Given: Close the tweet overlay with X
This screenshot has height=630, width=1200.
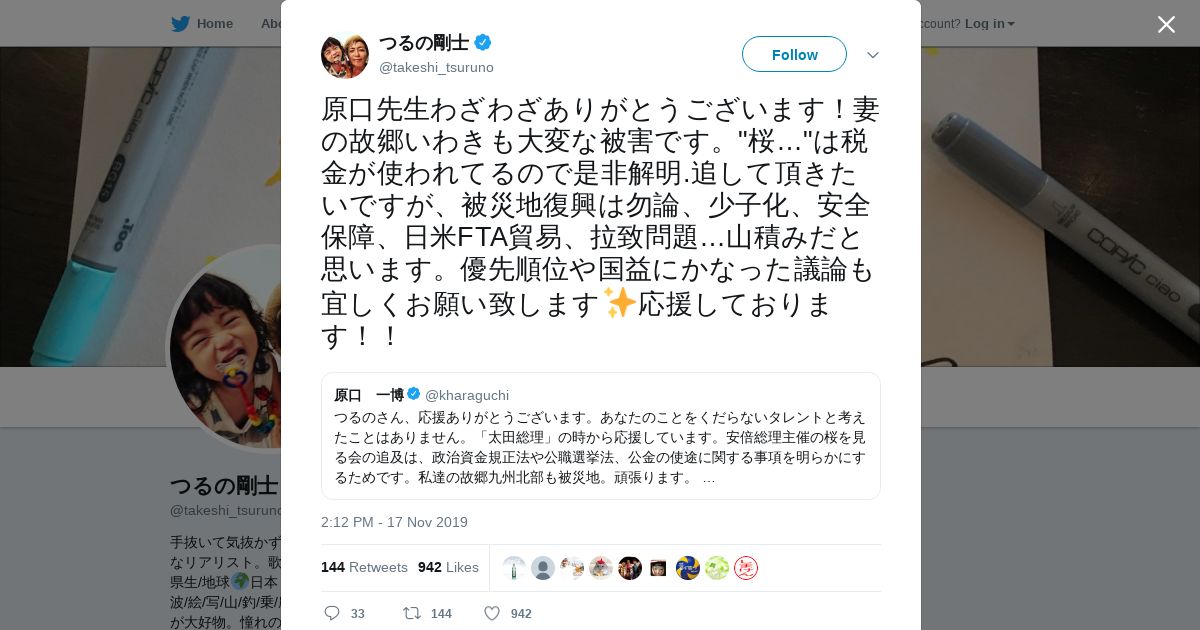Looking at the screenshot, I should pos(1166,24).
